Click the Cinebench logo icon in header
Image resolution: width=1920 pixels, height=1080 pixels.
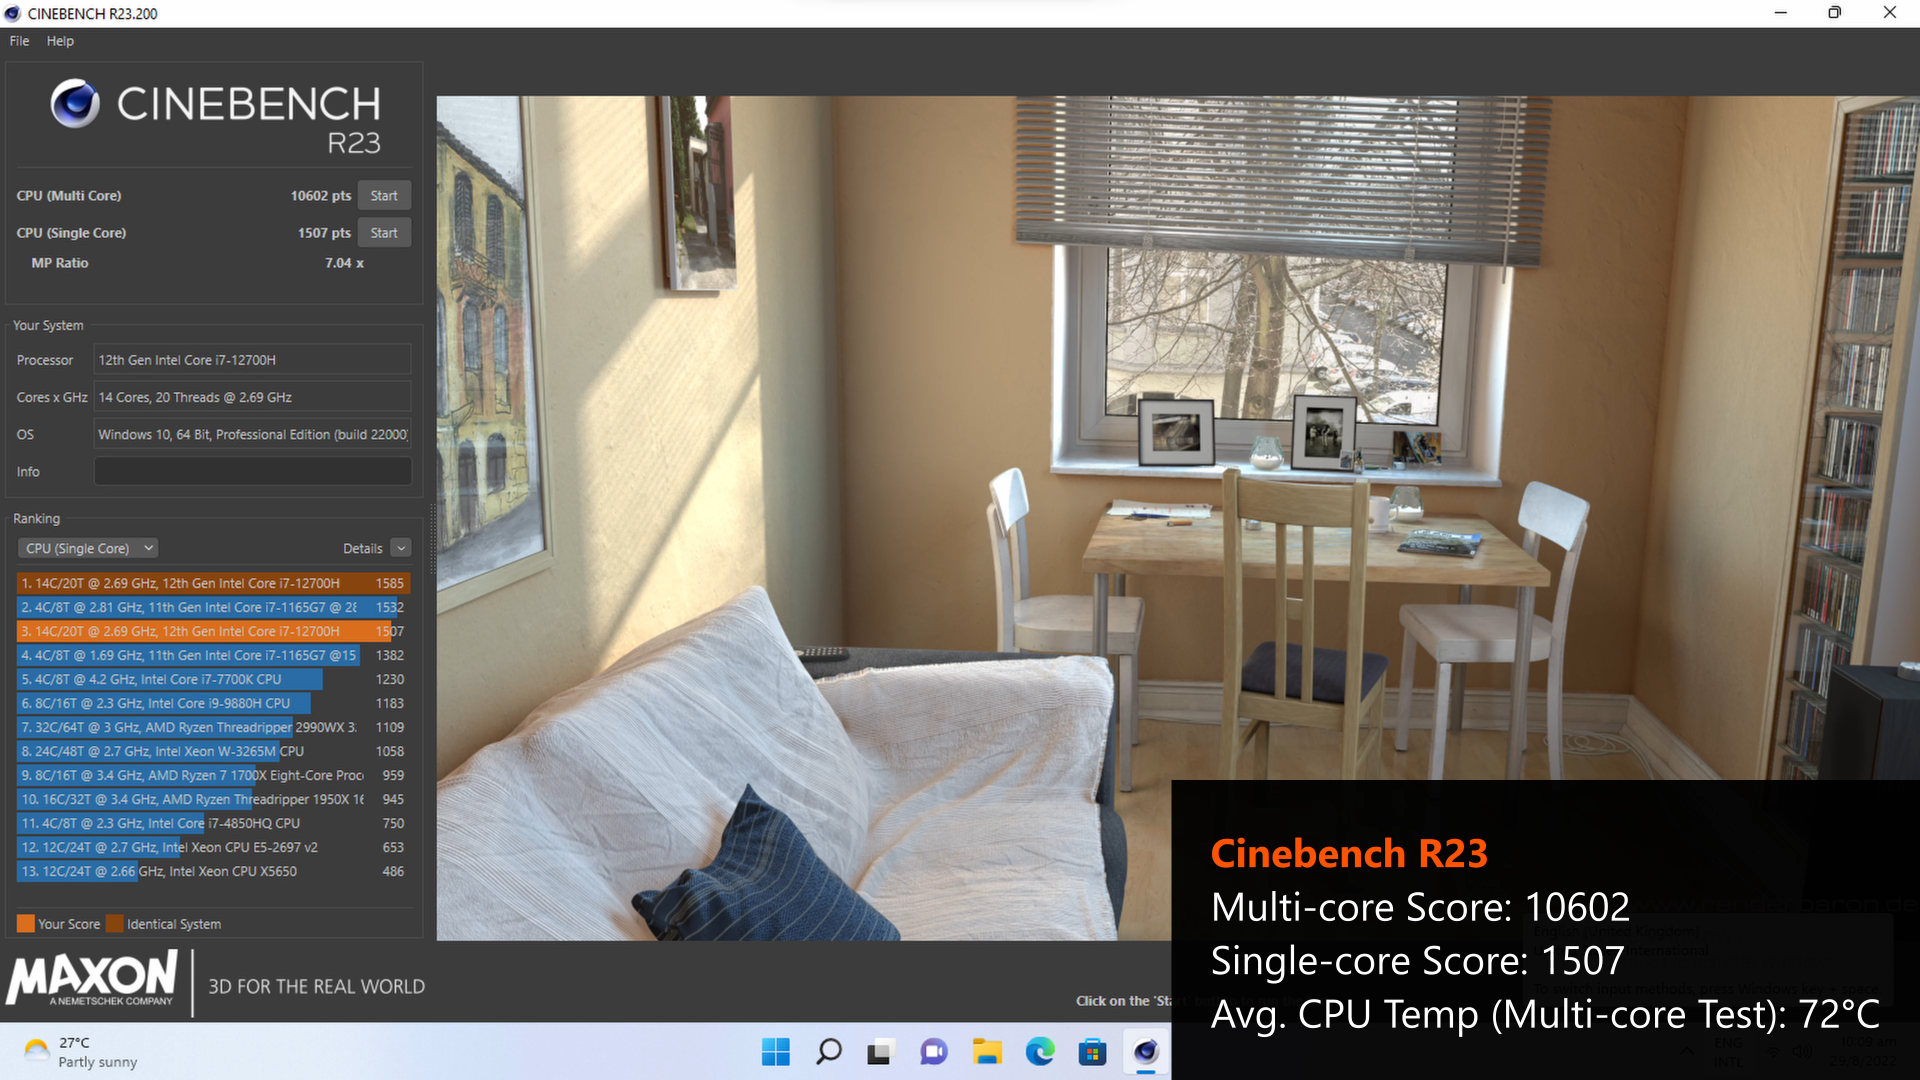coord(75,103)
